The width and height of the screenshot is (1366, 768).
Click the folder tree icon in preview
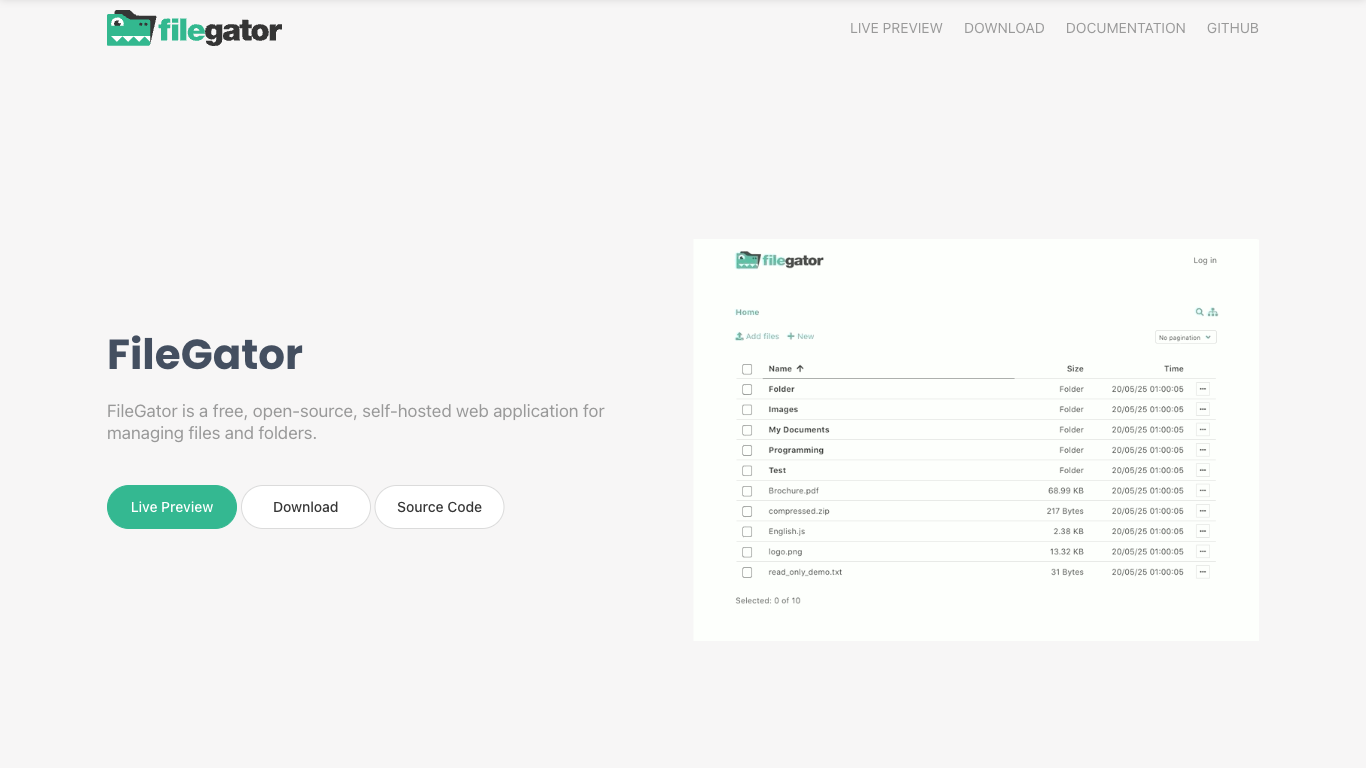pos(1213,312)
